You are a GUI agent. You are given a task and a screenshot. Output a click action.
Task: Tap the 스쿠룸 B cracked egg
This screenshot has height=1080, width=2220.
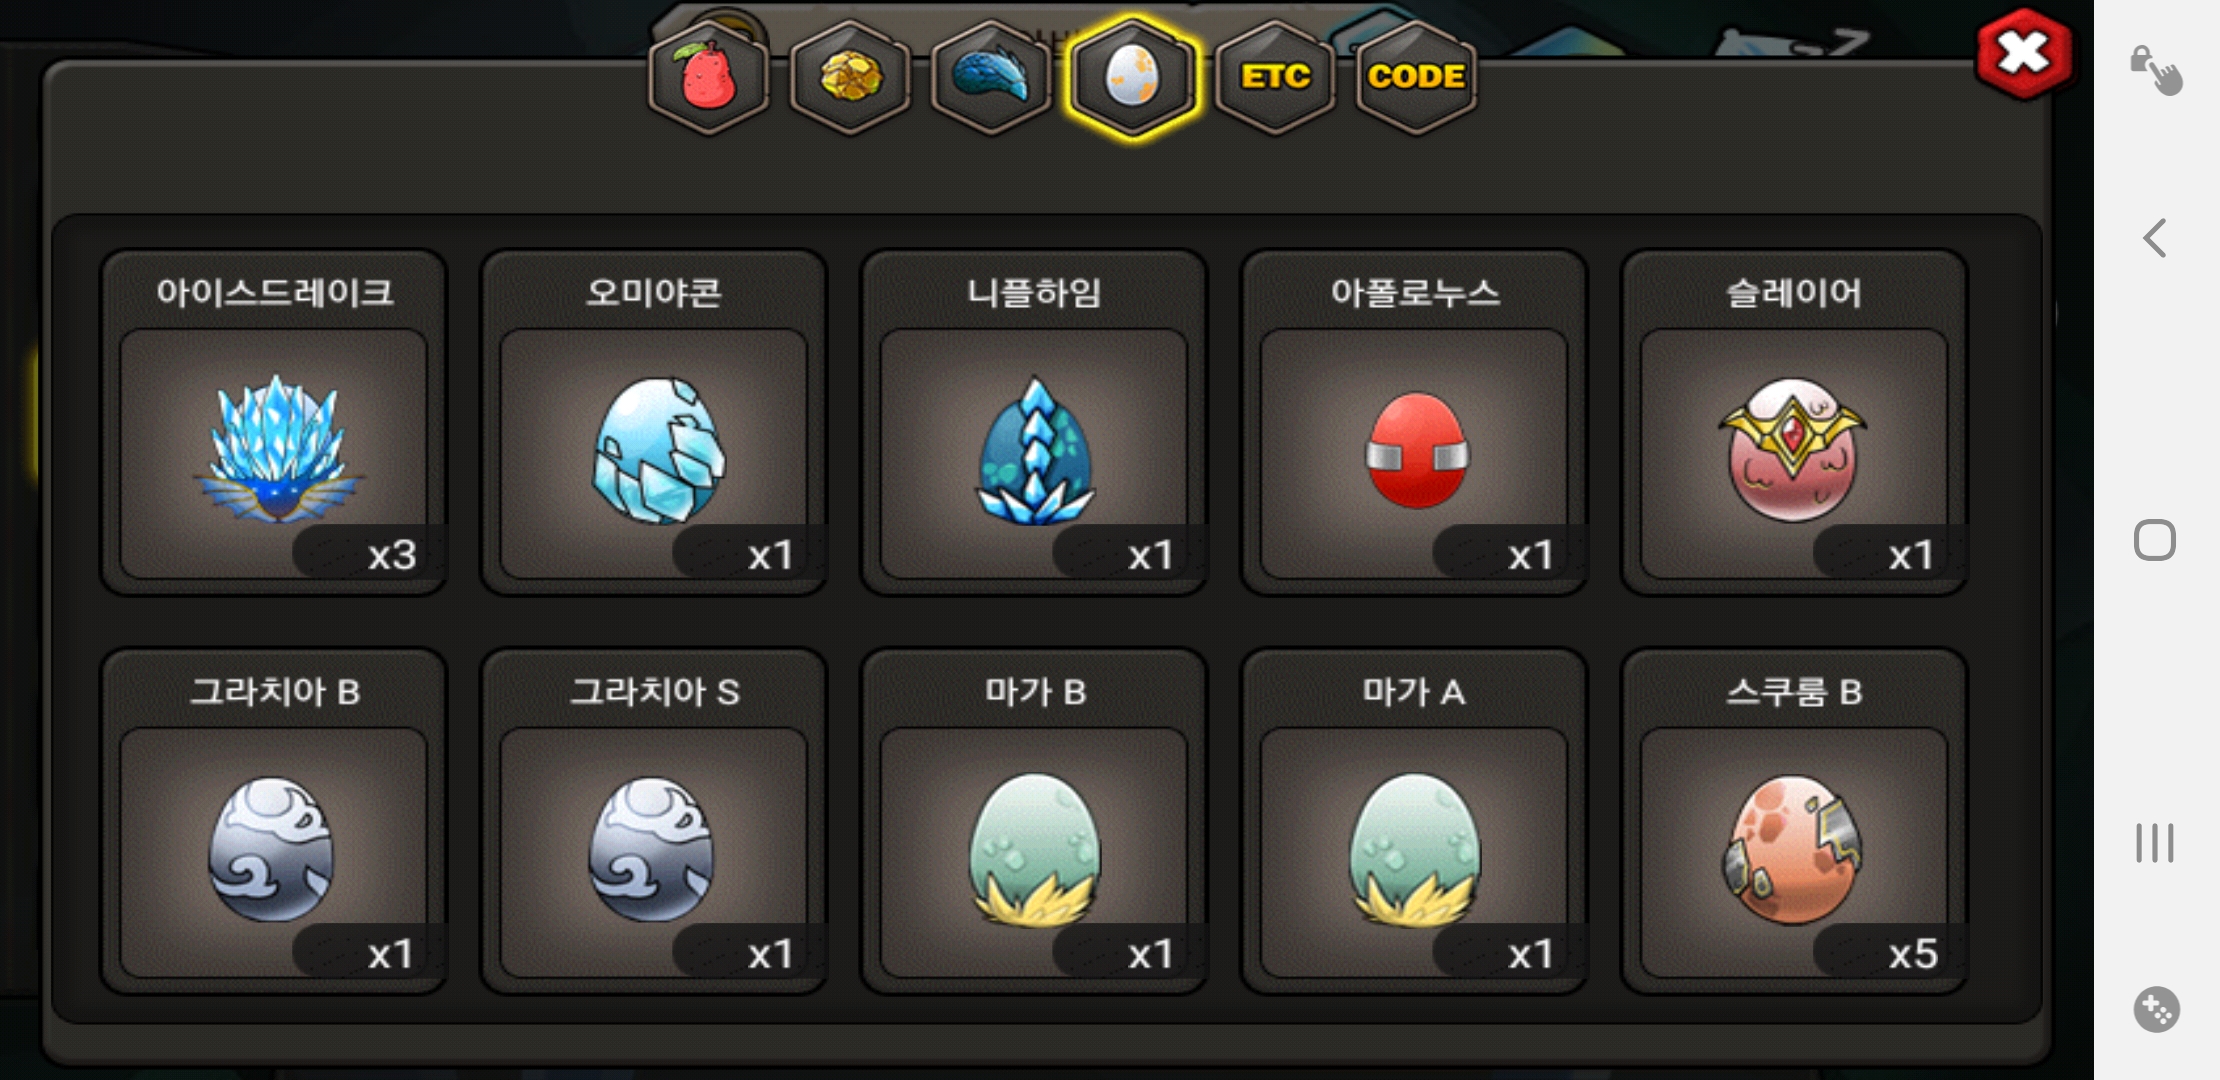click(1794, 821)
